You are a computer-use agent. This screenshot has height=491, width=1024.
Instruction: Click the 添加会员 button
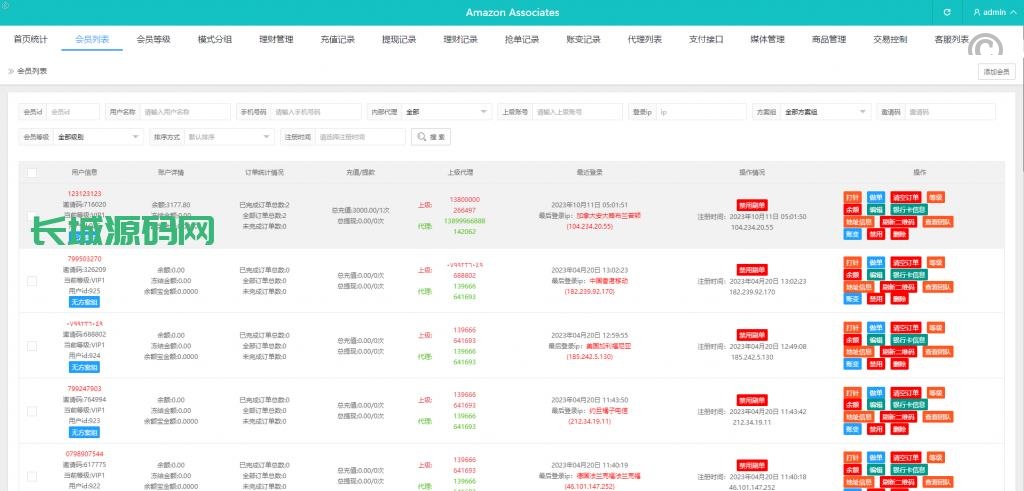[997, 71]
